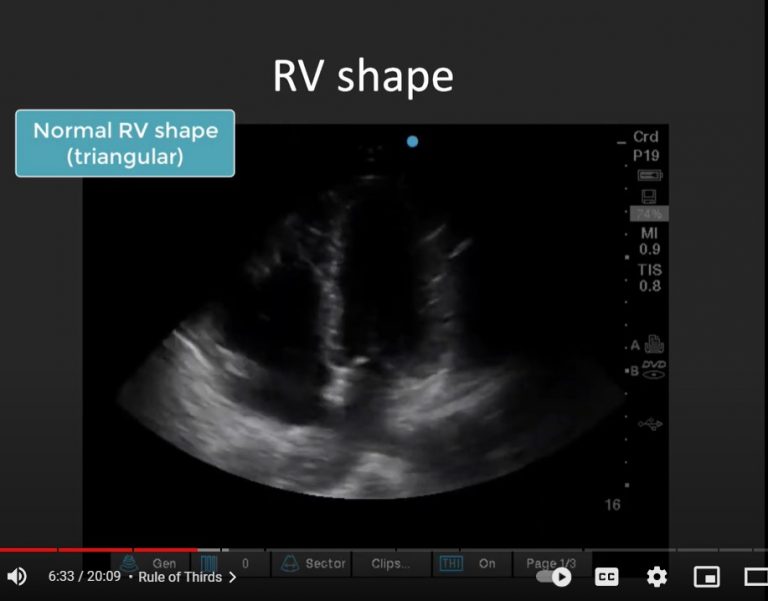The width and height of the screenshot is (768, 601).
Task: Mute the video volume speaker icon
Action: coord(17,577)
